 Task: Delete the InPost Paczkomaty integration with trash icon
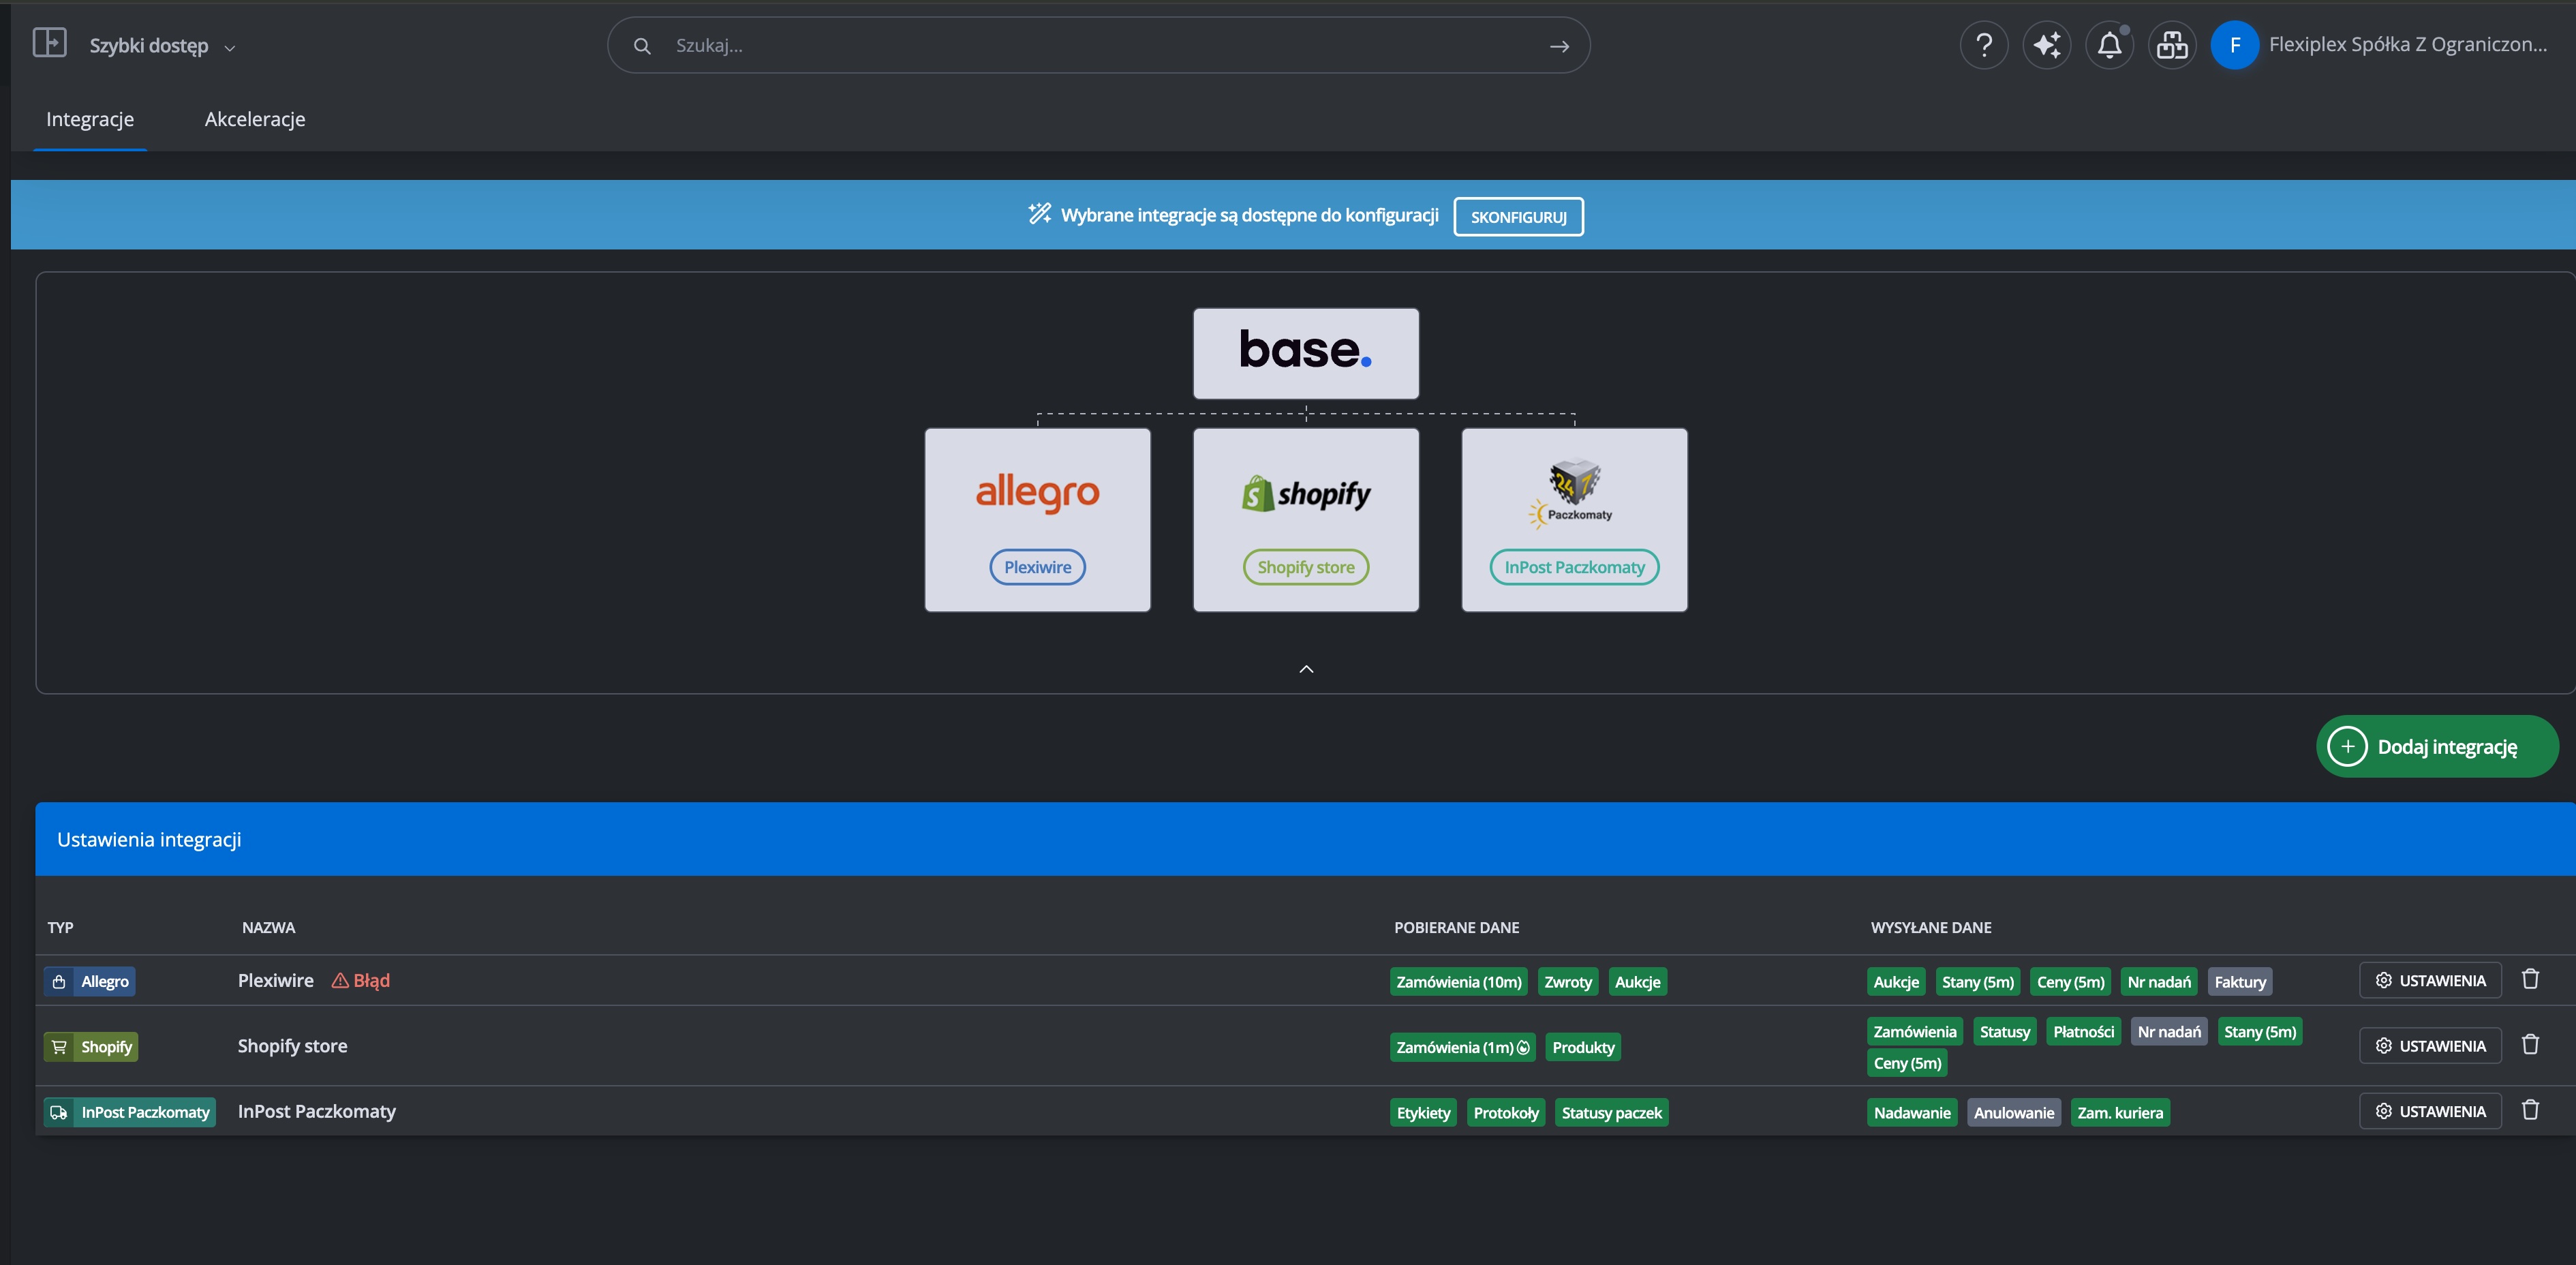pyautogui.click(x=2530, y=1110)
